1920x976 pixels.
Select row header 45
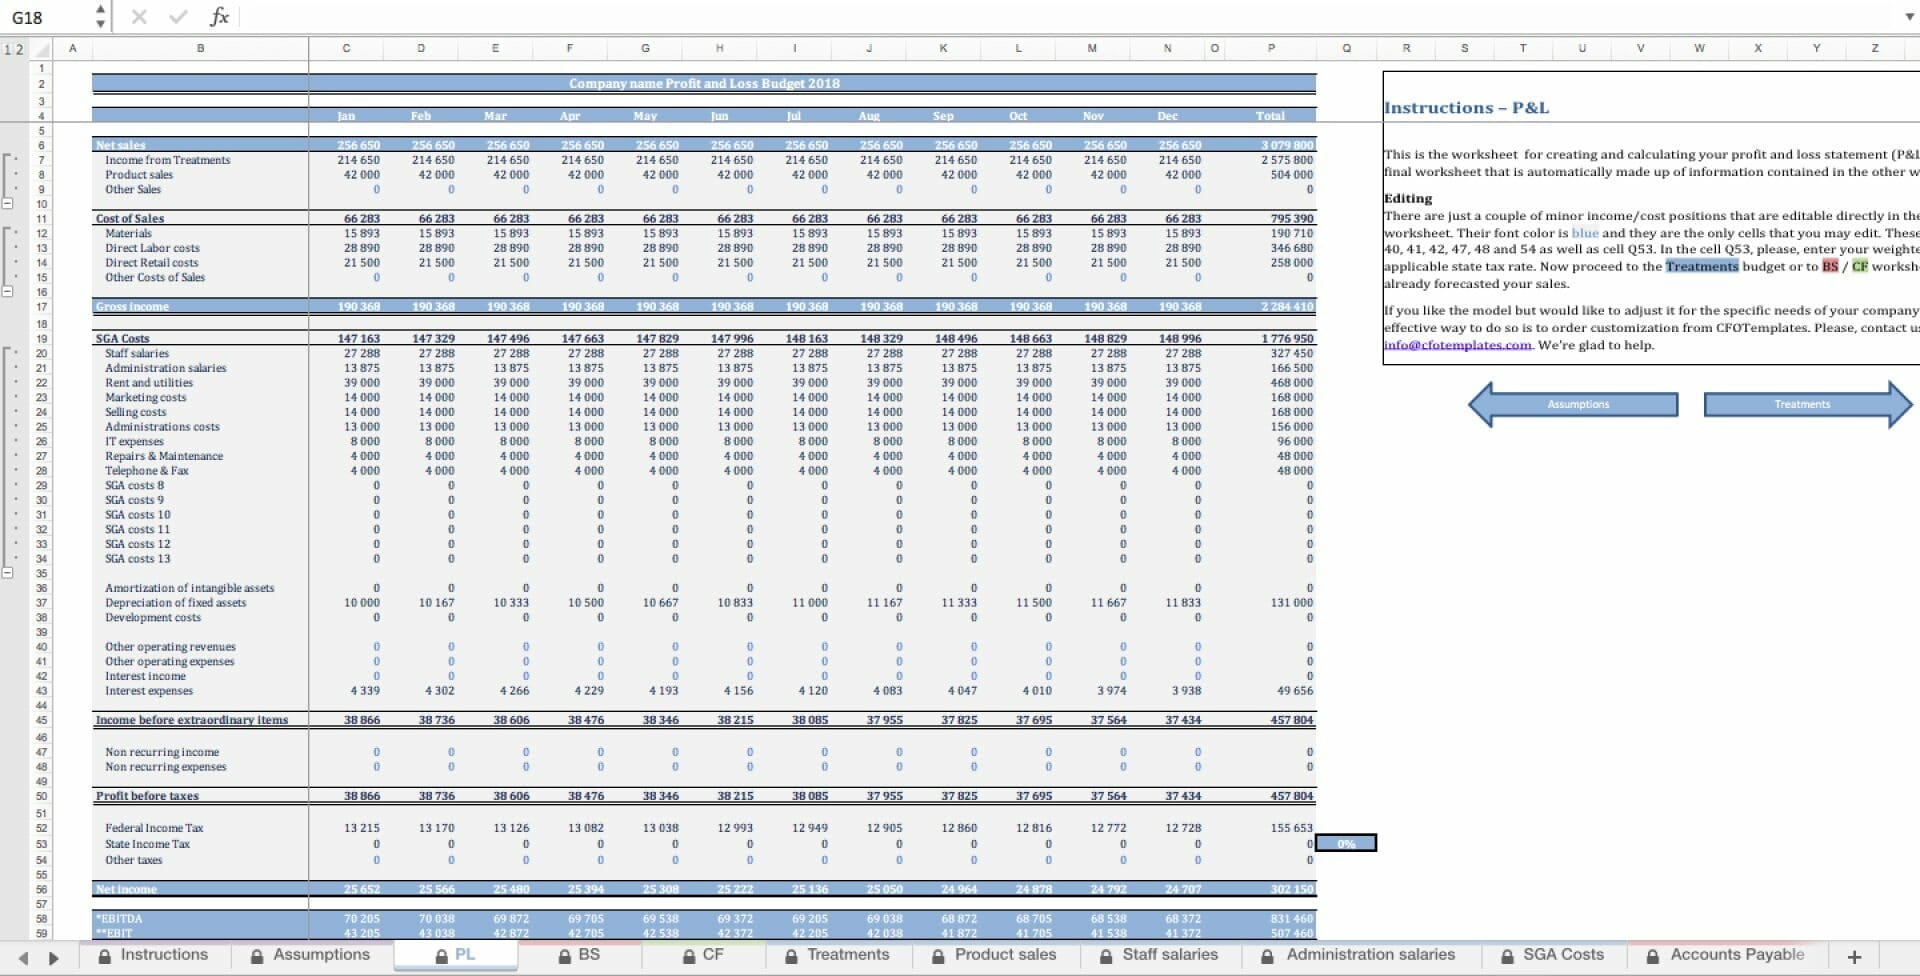42,720
